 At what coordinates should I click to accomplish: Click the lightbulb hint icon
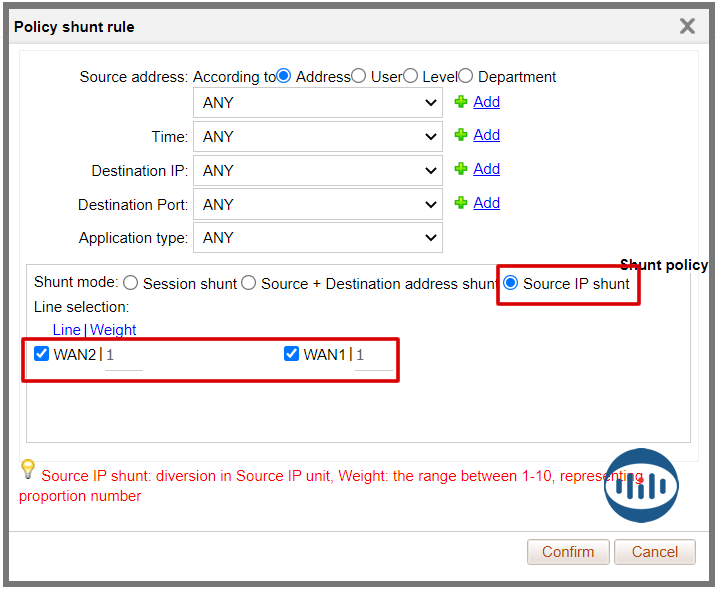coord(28,469)
